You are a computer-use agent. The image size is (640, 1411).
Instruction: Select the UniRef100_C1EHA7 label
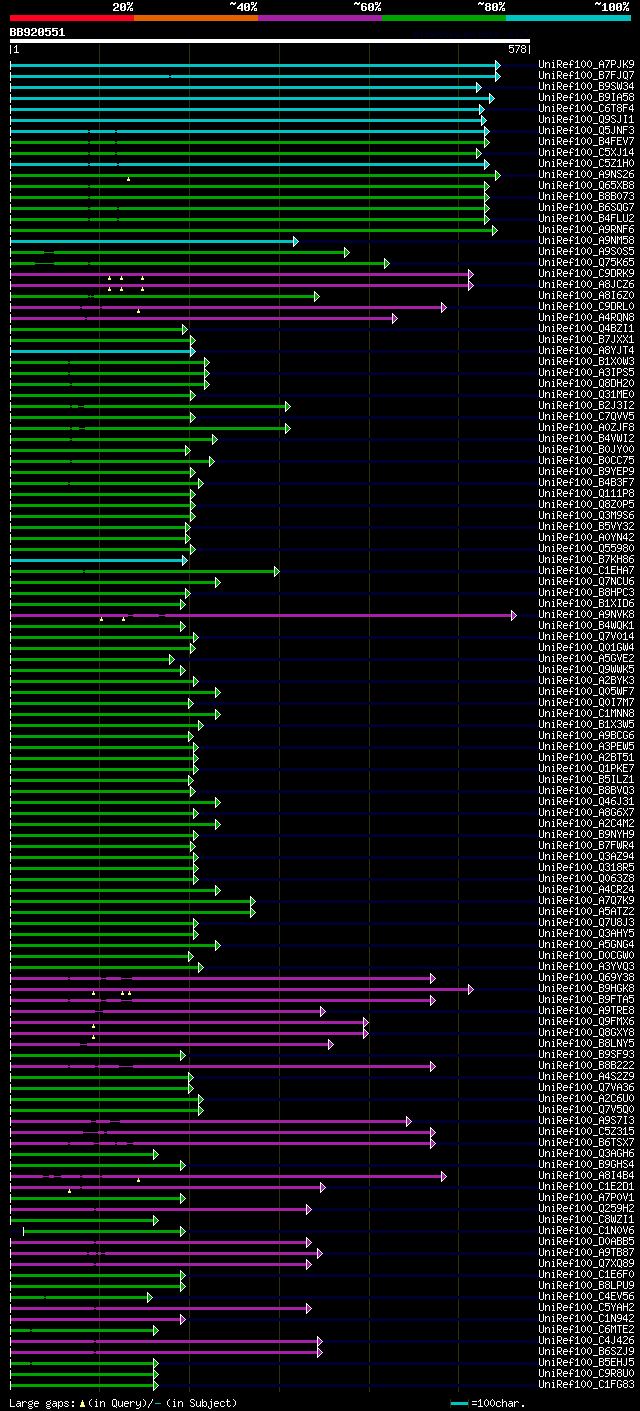(x=586, y=571)
